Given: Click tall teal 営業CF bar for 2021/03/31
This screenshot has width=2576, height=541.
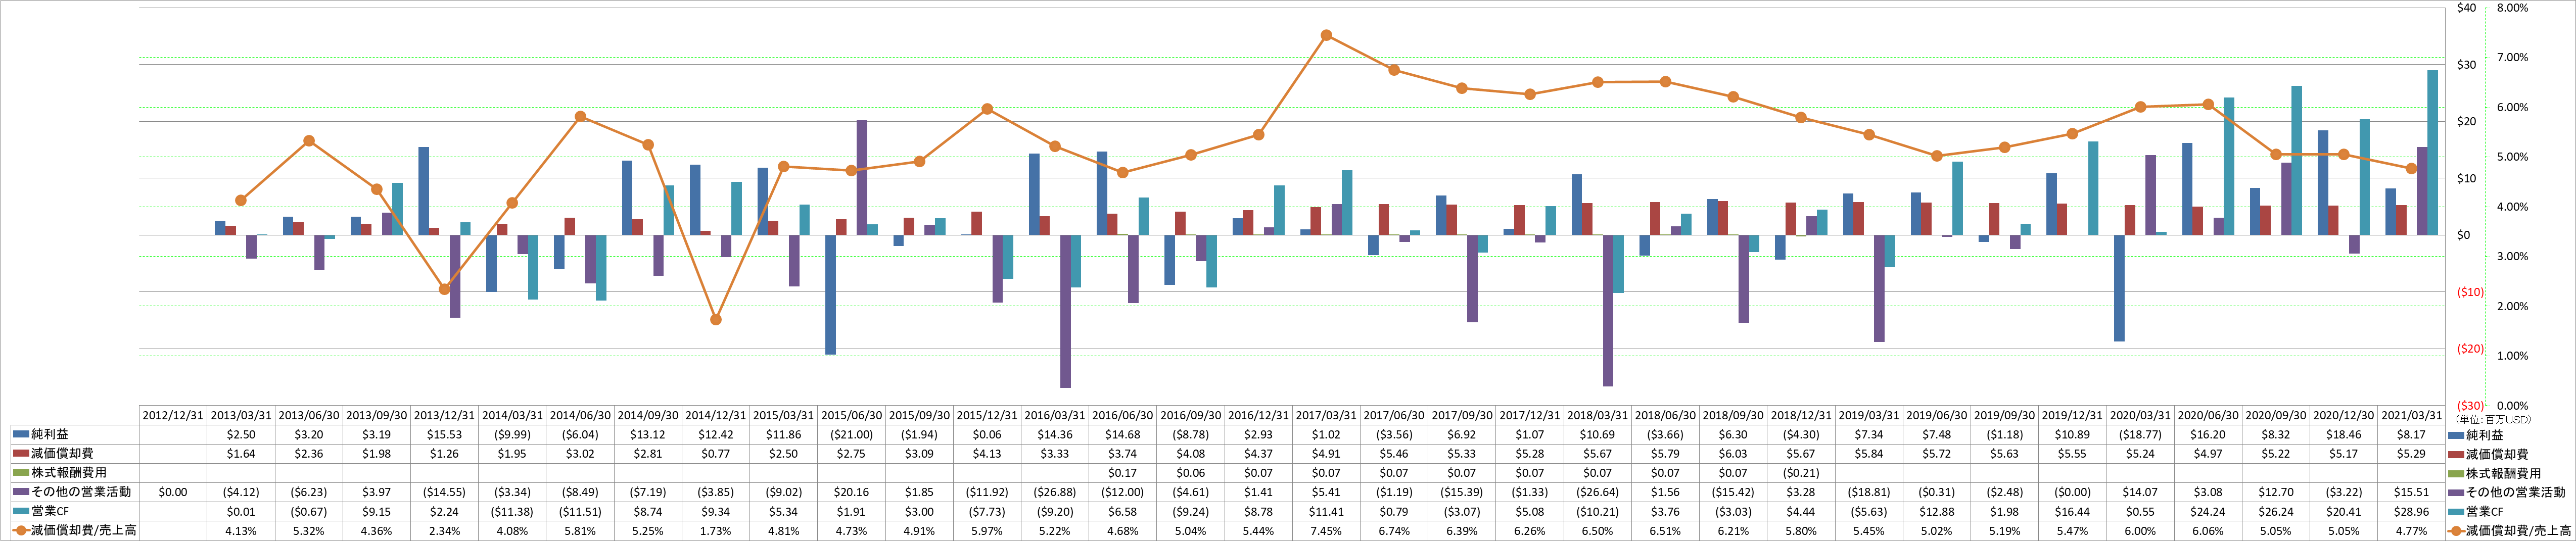Looking at the screenshot, I should coord(2433,153).
